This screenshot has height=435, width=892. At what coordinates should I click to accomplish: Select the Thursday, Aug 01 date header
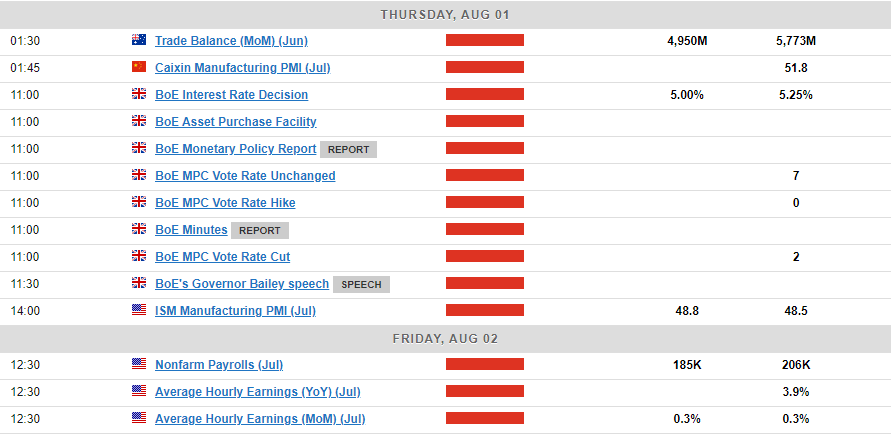(445, 14)
